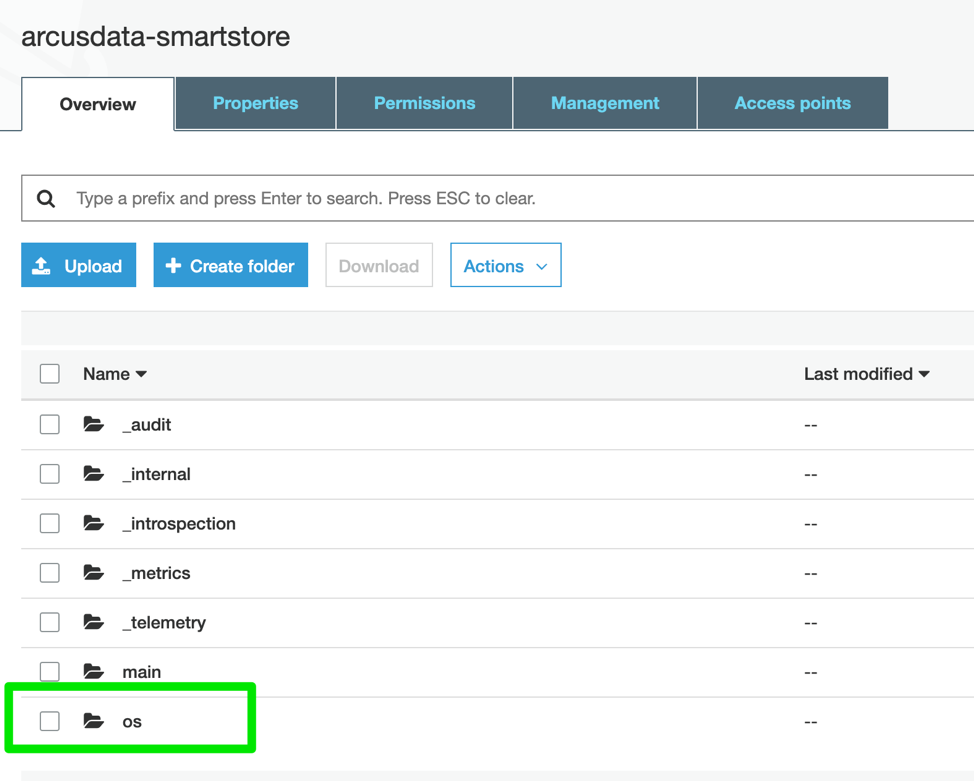Image resolution: width=974 pixels, height=781 pixels.
Task: Click the folder icon next to main
Action: pos(93,671)
